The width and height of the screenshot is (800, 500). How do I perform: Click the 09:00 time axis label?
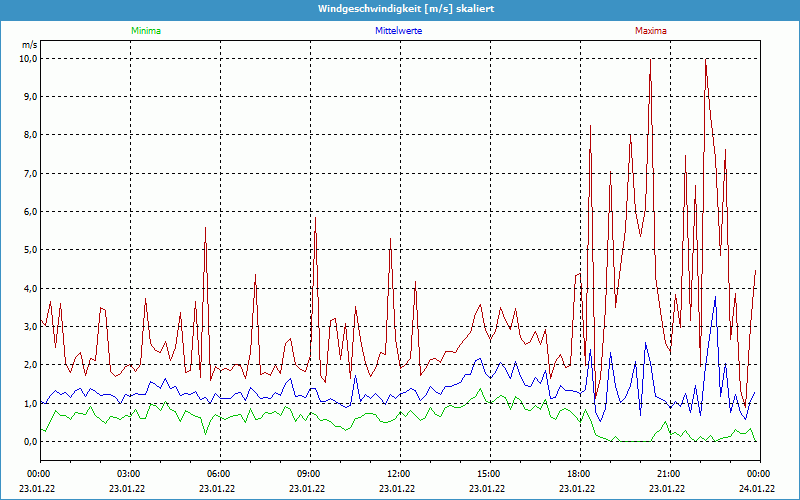310,474
